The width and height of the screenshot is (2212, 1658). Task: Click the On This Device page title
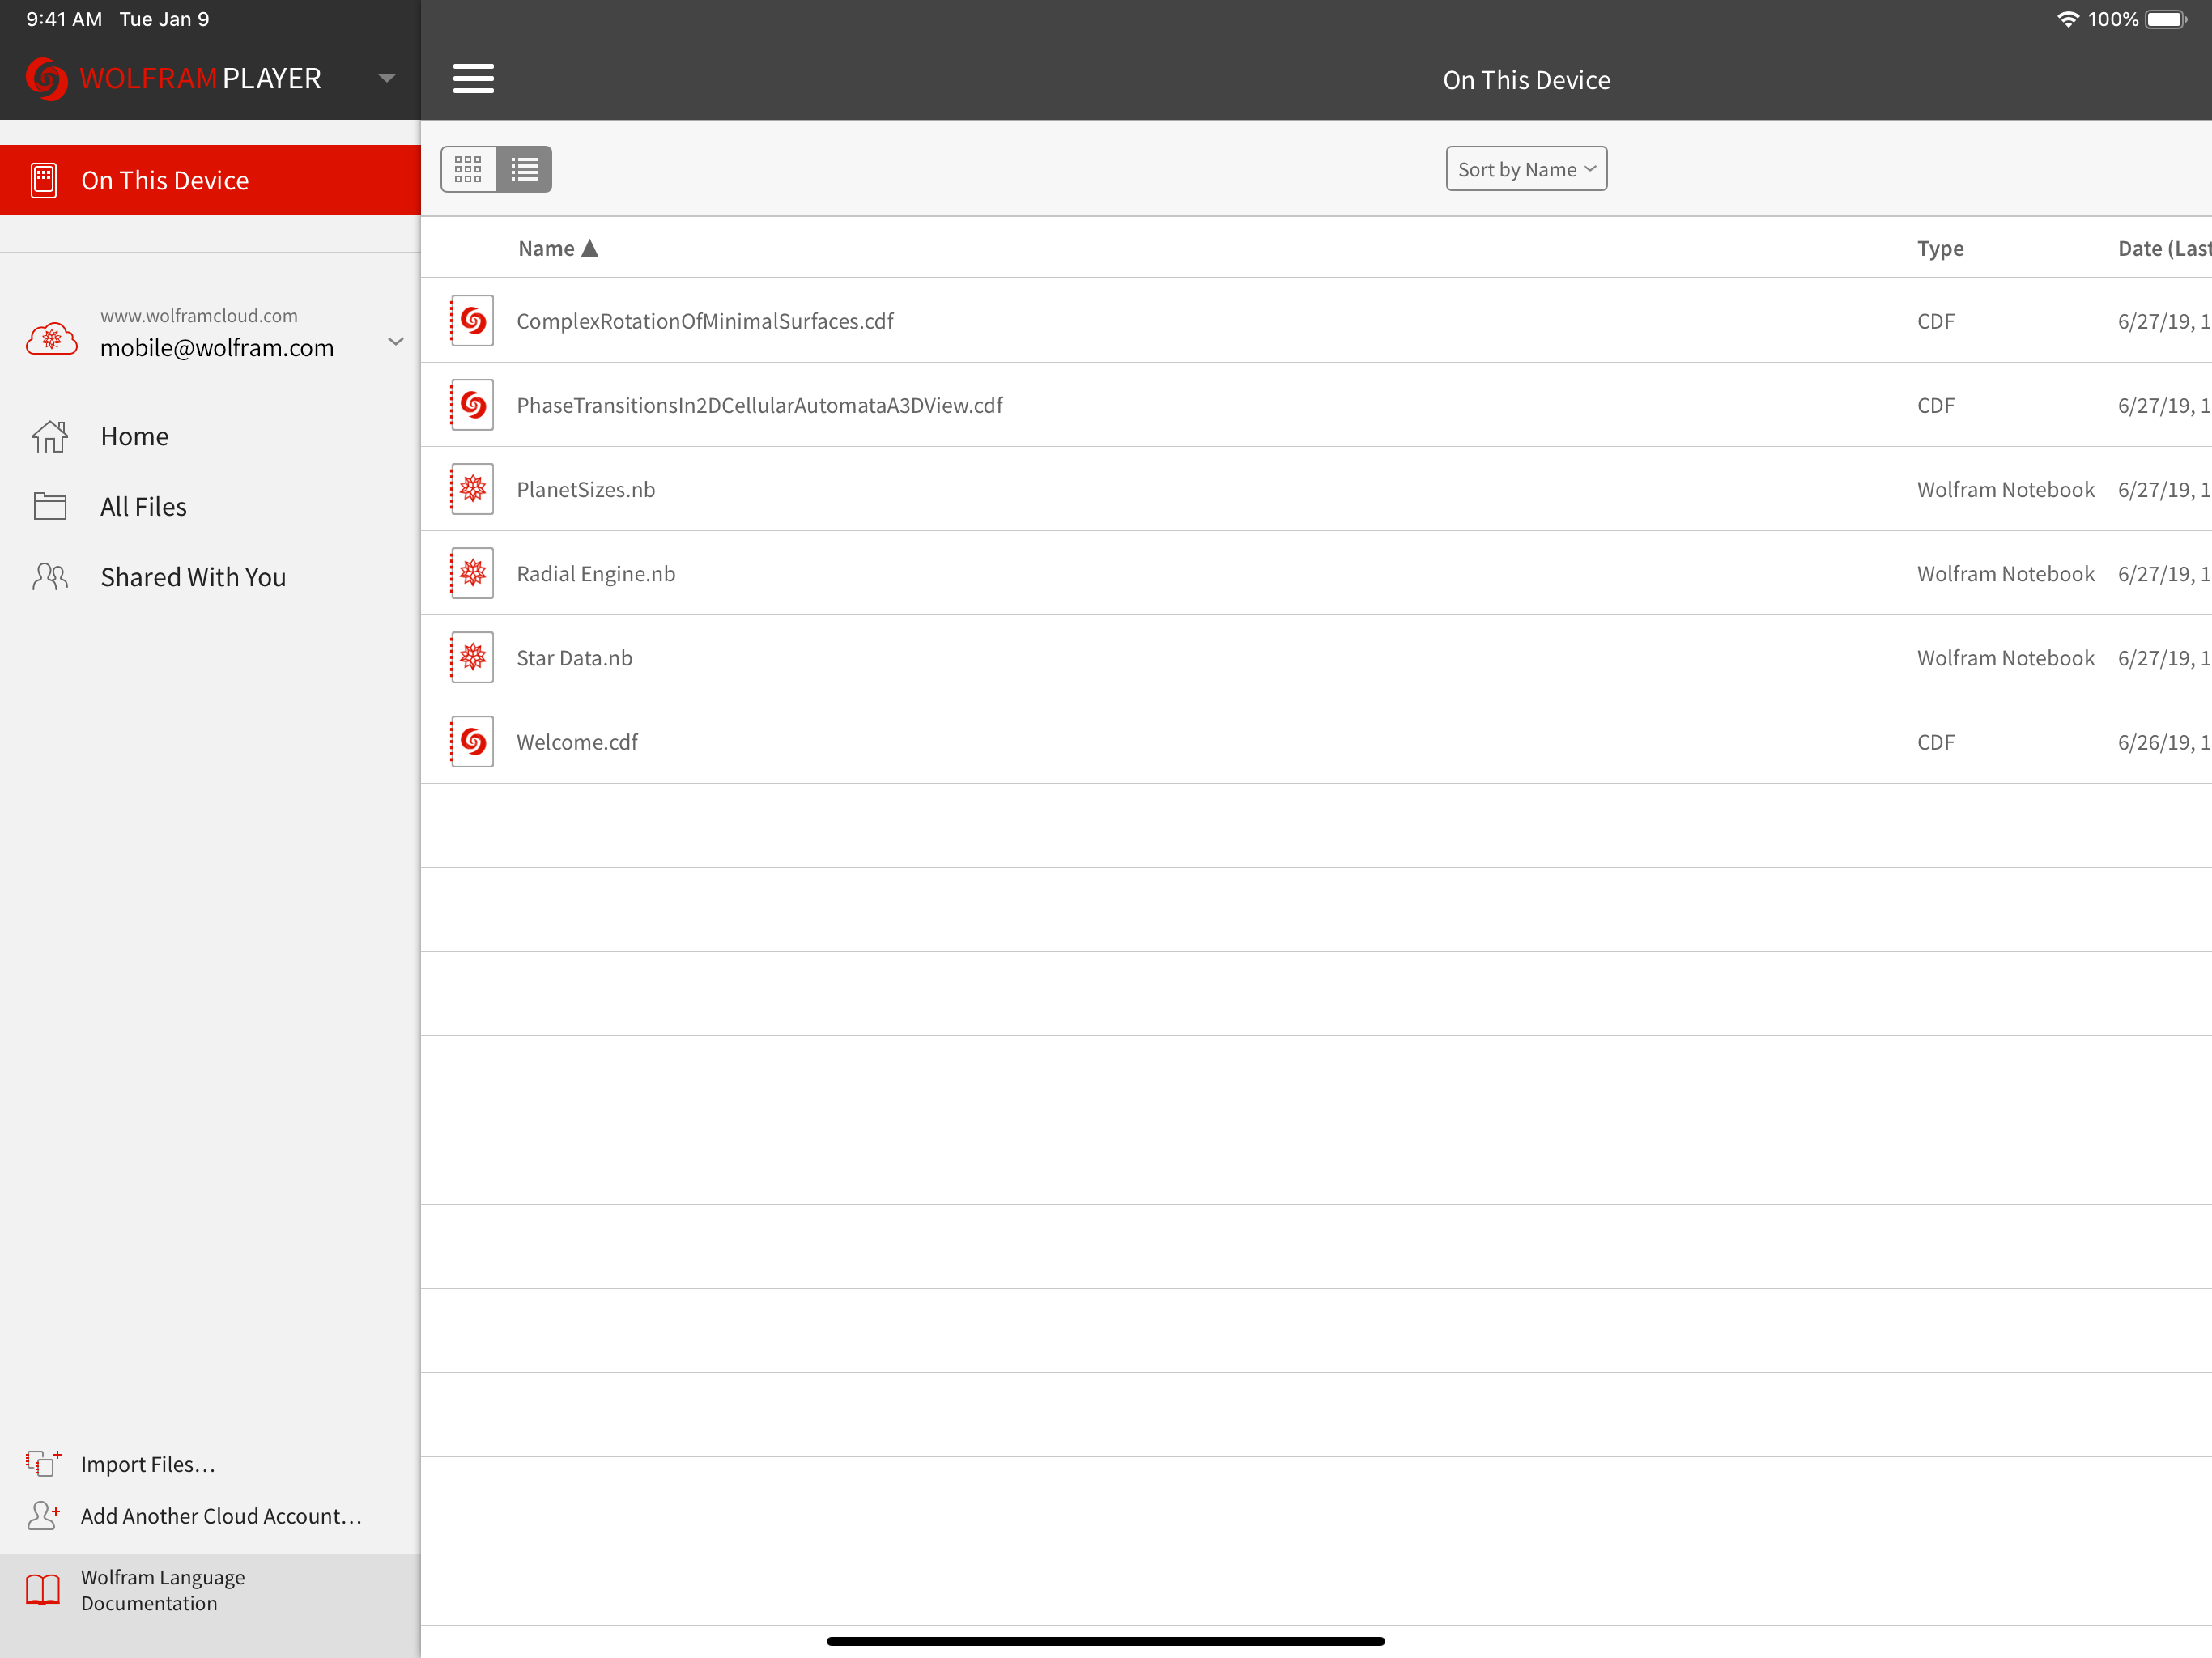(1526, 80)
